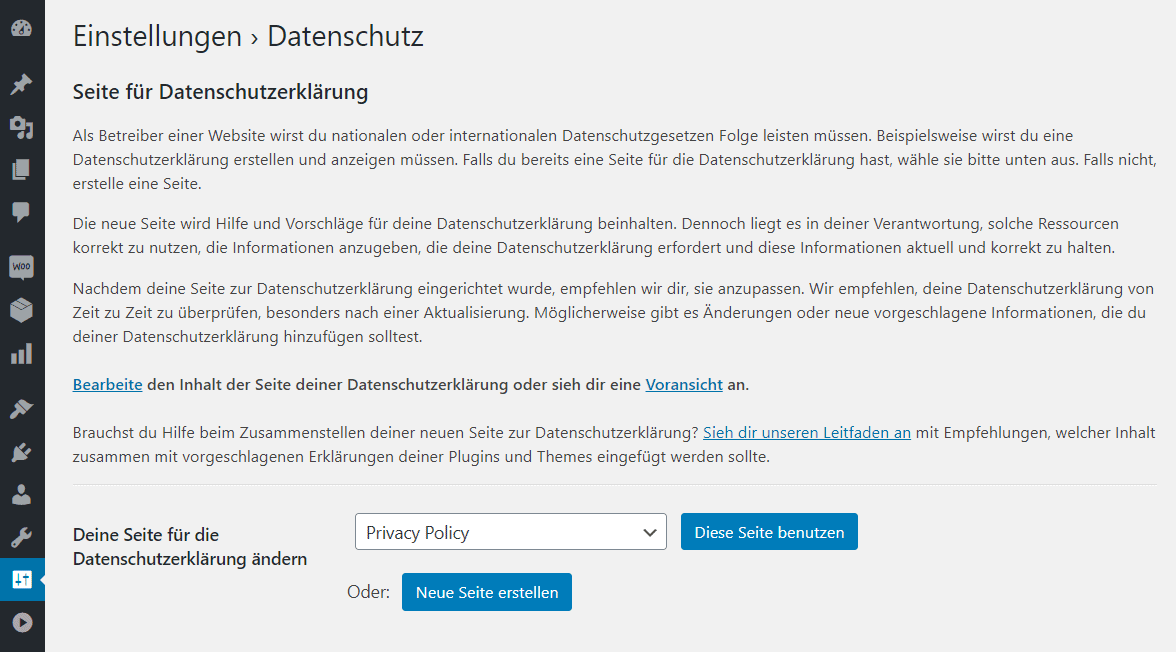Click 'Diese Seite benutzen' button

[x=769, y=531]
